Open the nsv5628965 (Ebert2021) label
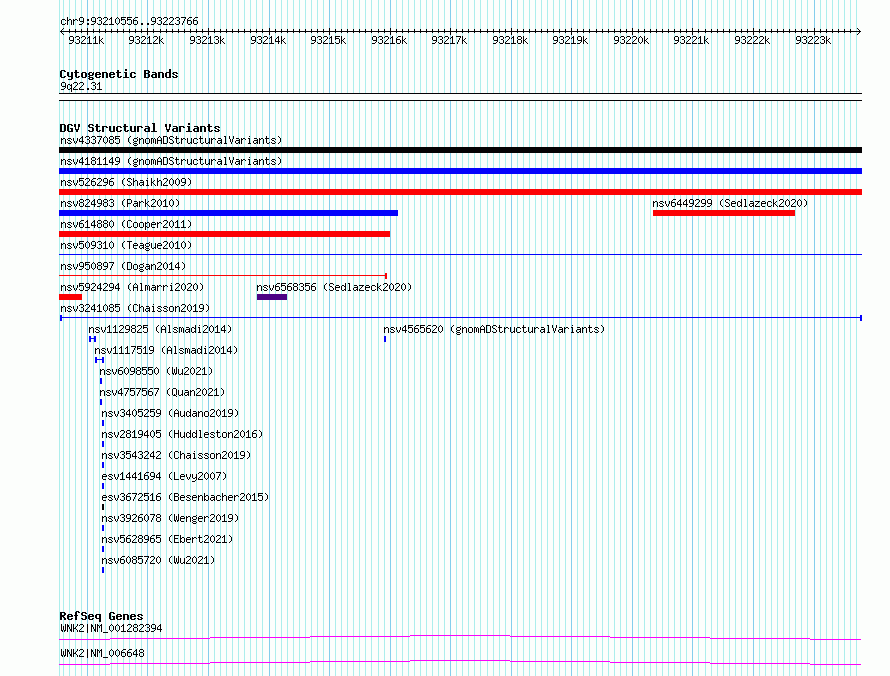Screen dimensions: 890x676 [167, 539]
